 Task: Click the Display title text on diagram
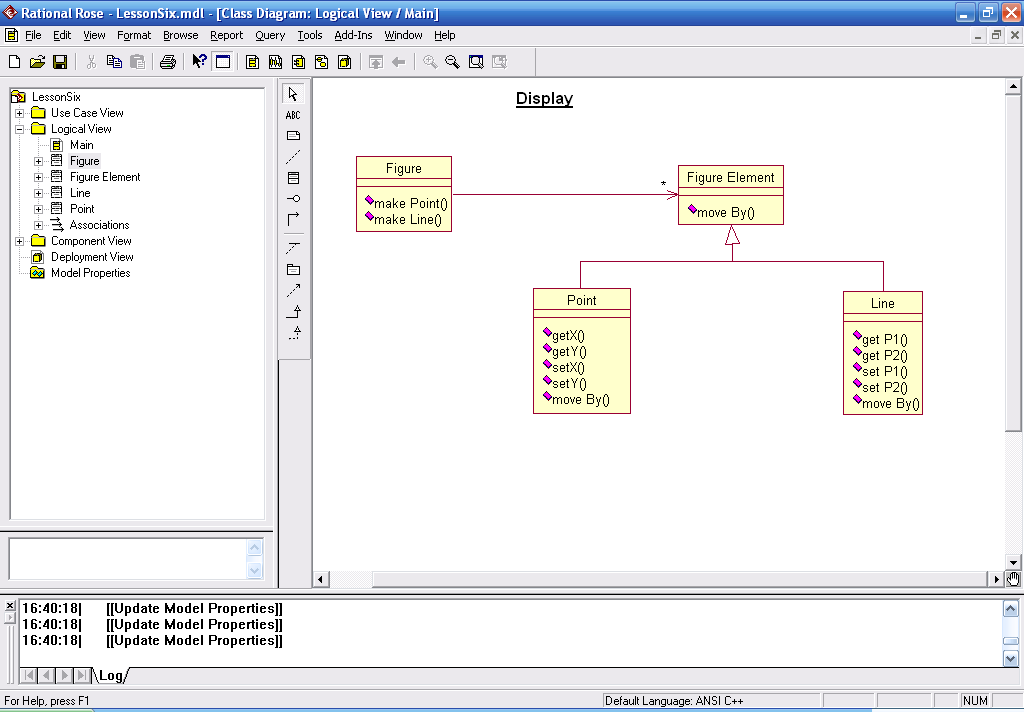click(544, 99)
